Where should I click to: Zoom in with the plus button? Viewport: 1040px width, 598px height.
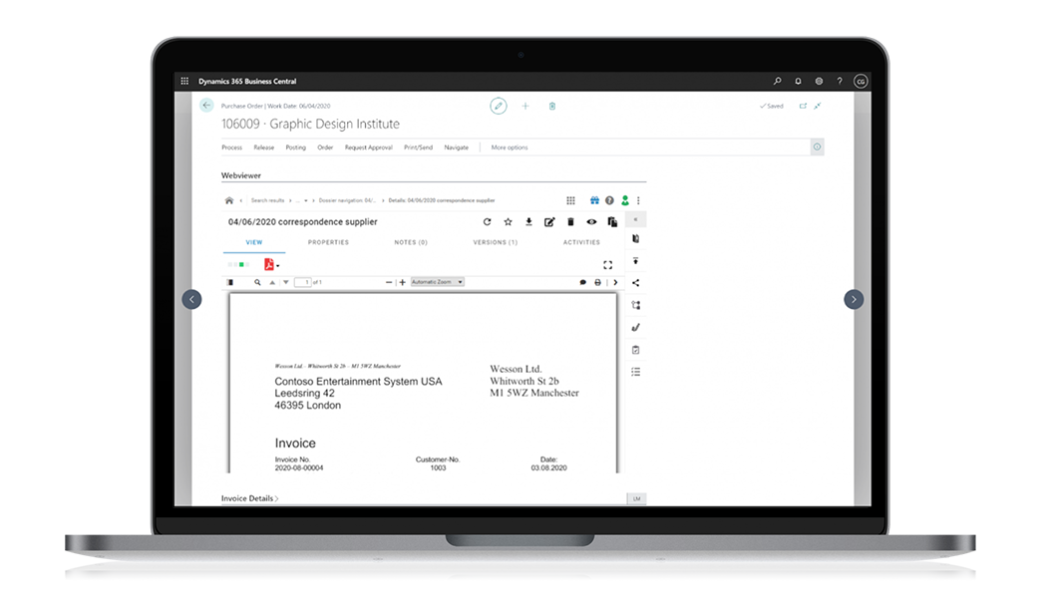403,282
